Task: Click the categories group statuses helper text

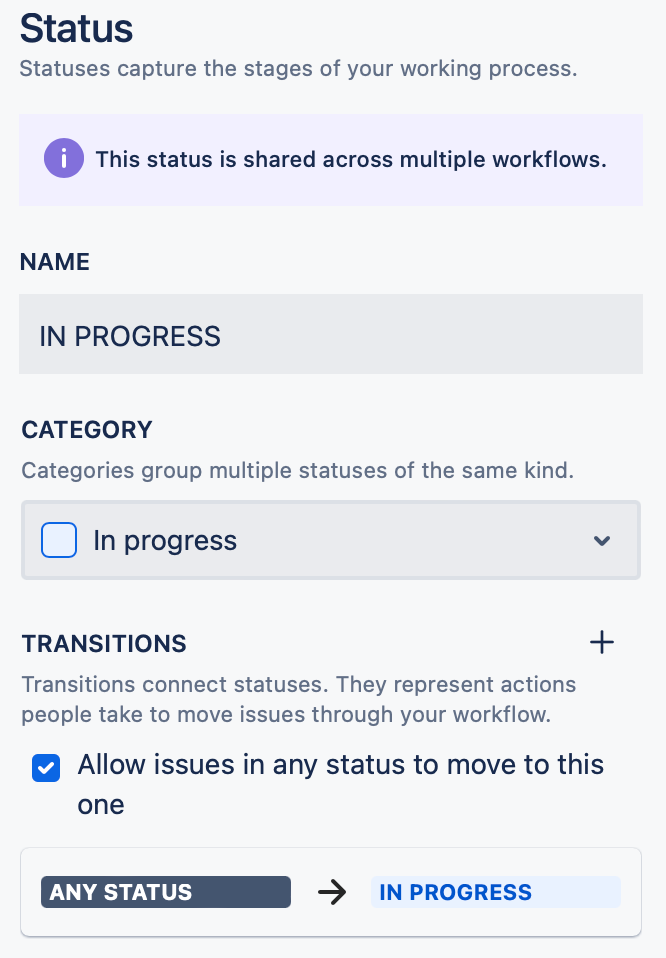Action: (298, 470)
